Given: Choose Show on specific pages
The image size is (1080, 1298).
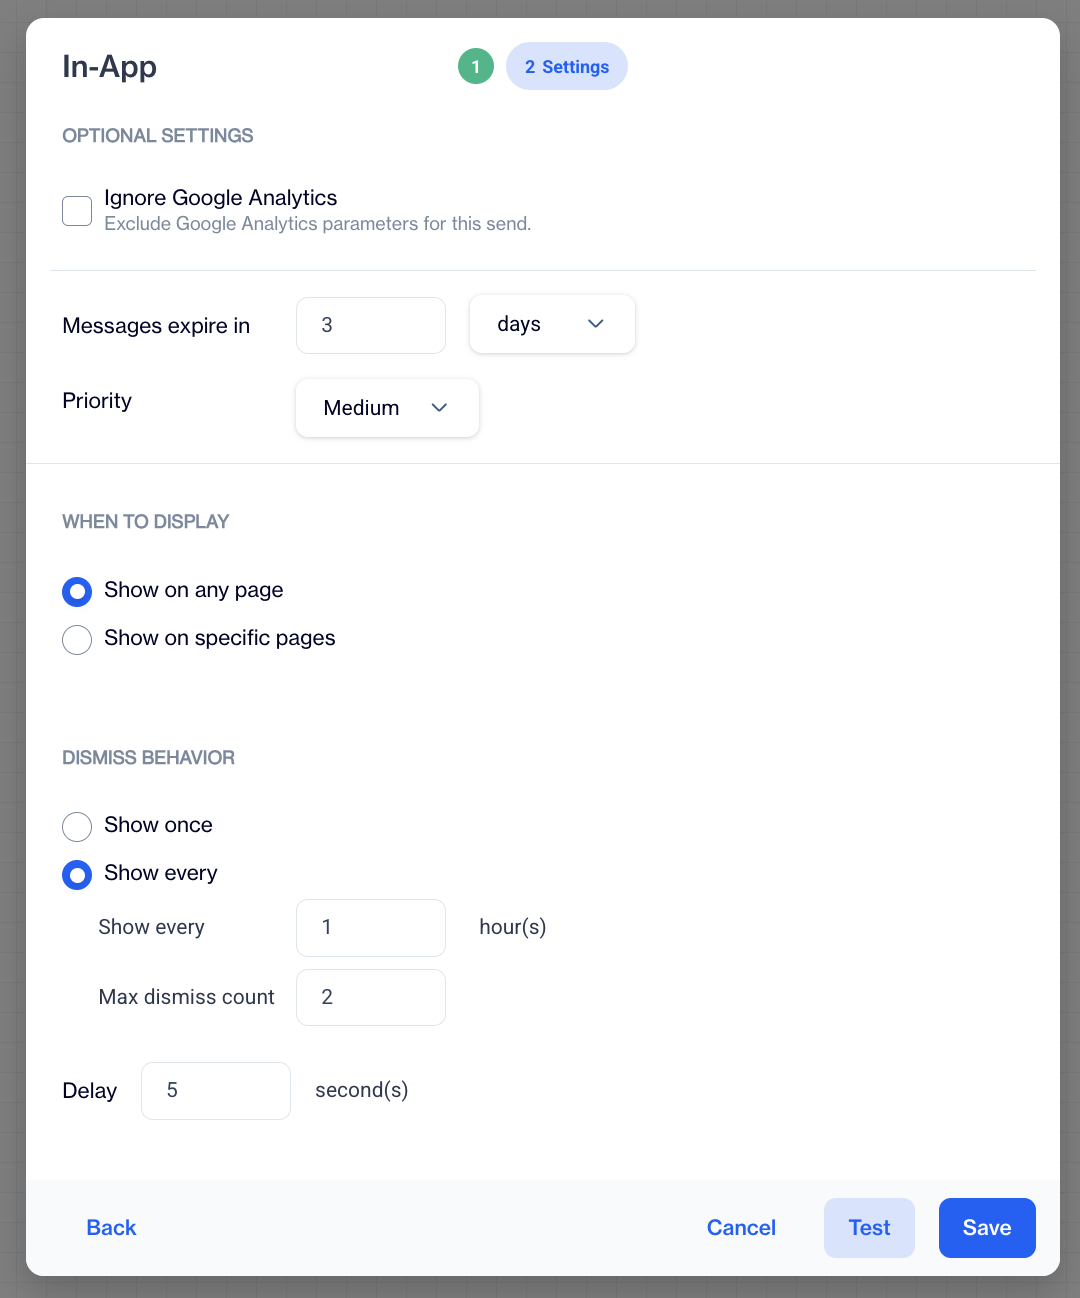Looking at the screenshot, I should click(77, 640).
